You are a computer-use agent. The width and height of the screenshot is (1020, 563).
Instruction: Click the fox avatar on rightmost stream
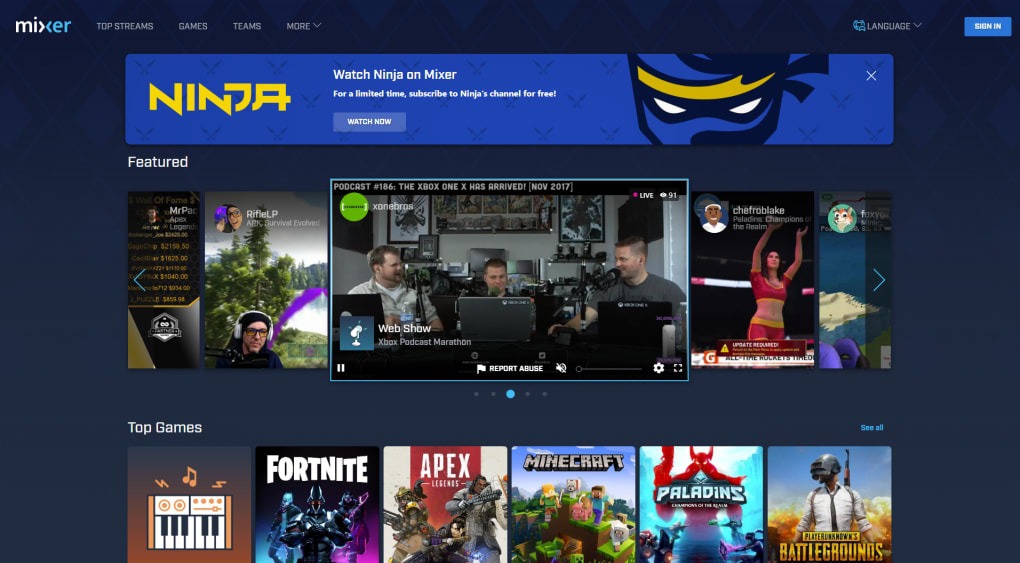[841, 218]
